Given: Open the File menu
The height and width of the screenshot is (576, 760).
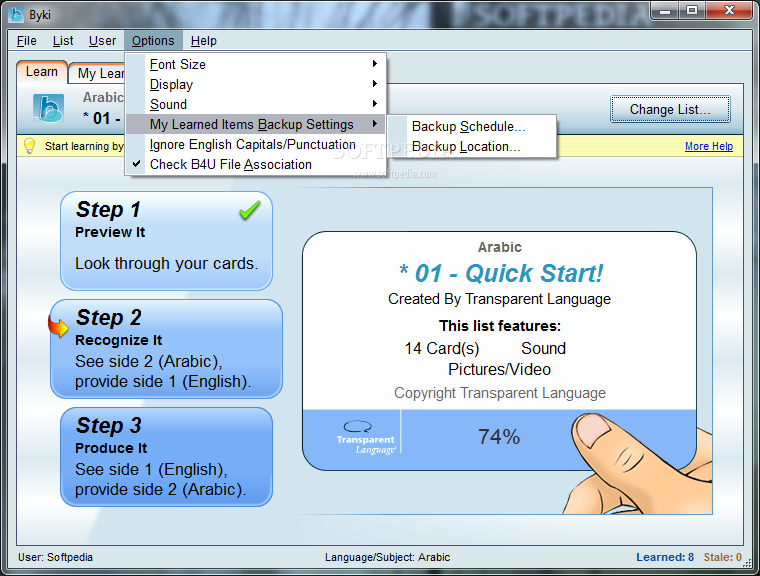Looking at the screenshot, I should coord(27,41).
